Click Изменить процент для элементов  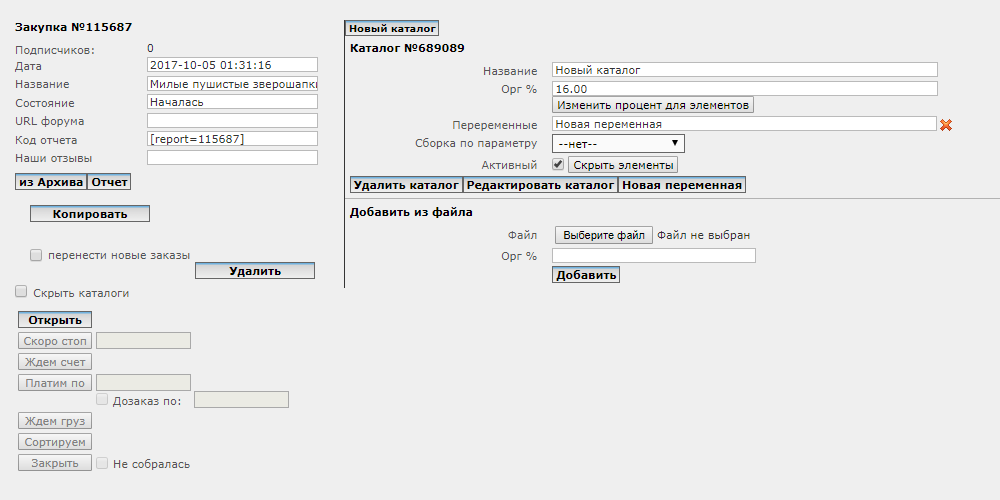click(x=653, y=105)
